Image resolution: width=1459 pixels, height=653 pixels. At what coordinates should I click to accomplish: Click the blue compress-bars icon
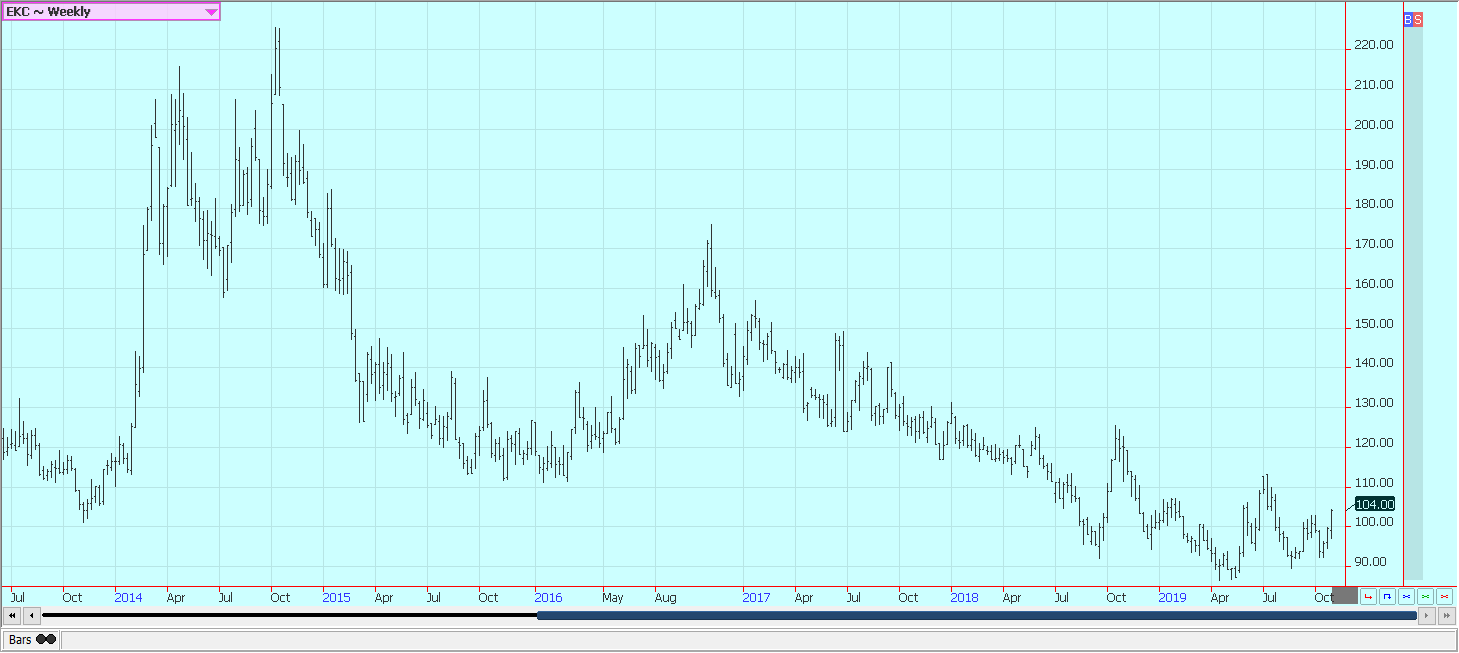click(x=1406, y=596)
